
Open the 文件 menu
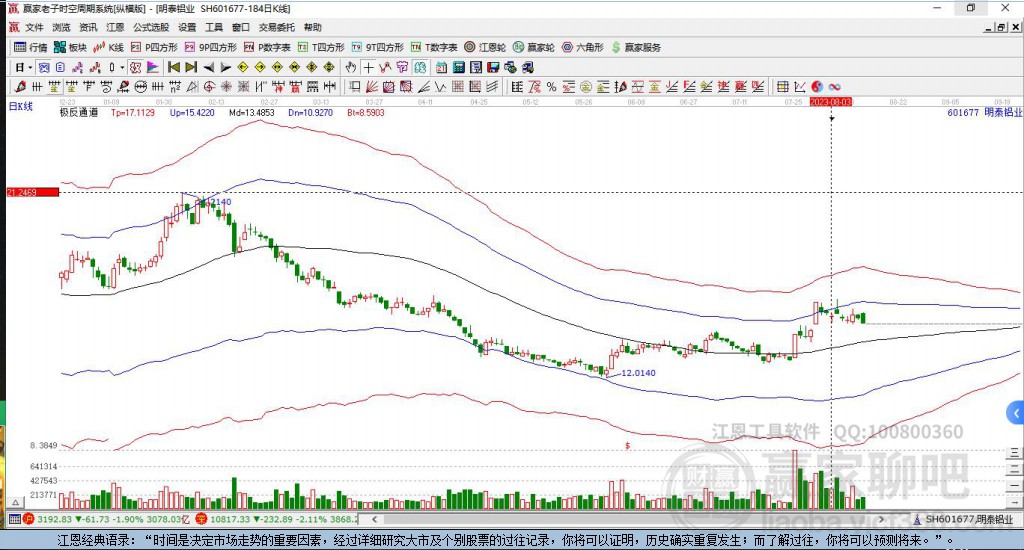click(x=34, y=27)
